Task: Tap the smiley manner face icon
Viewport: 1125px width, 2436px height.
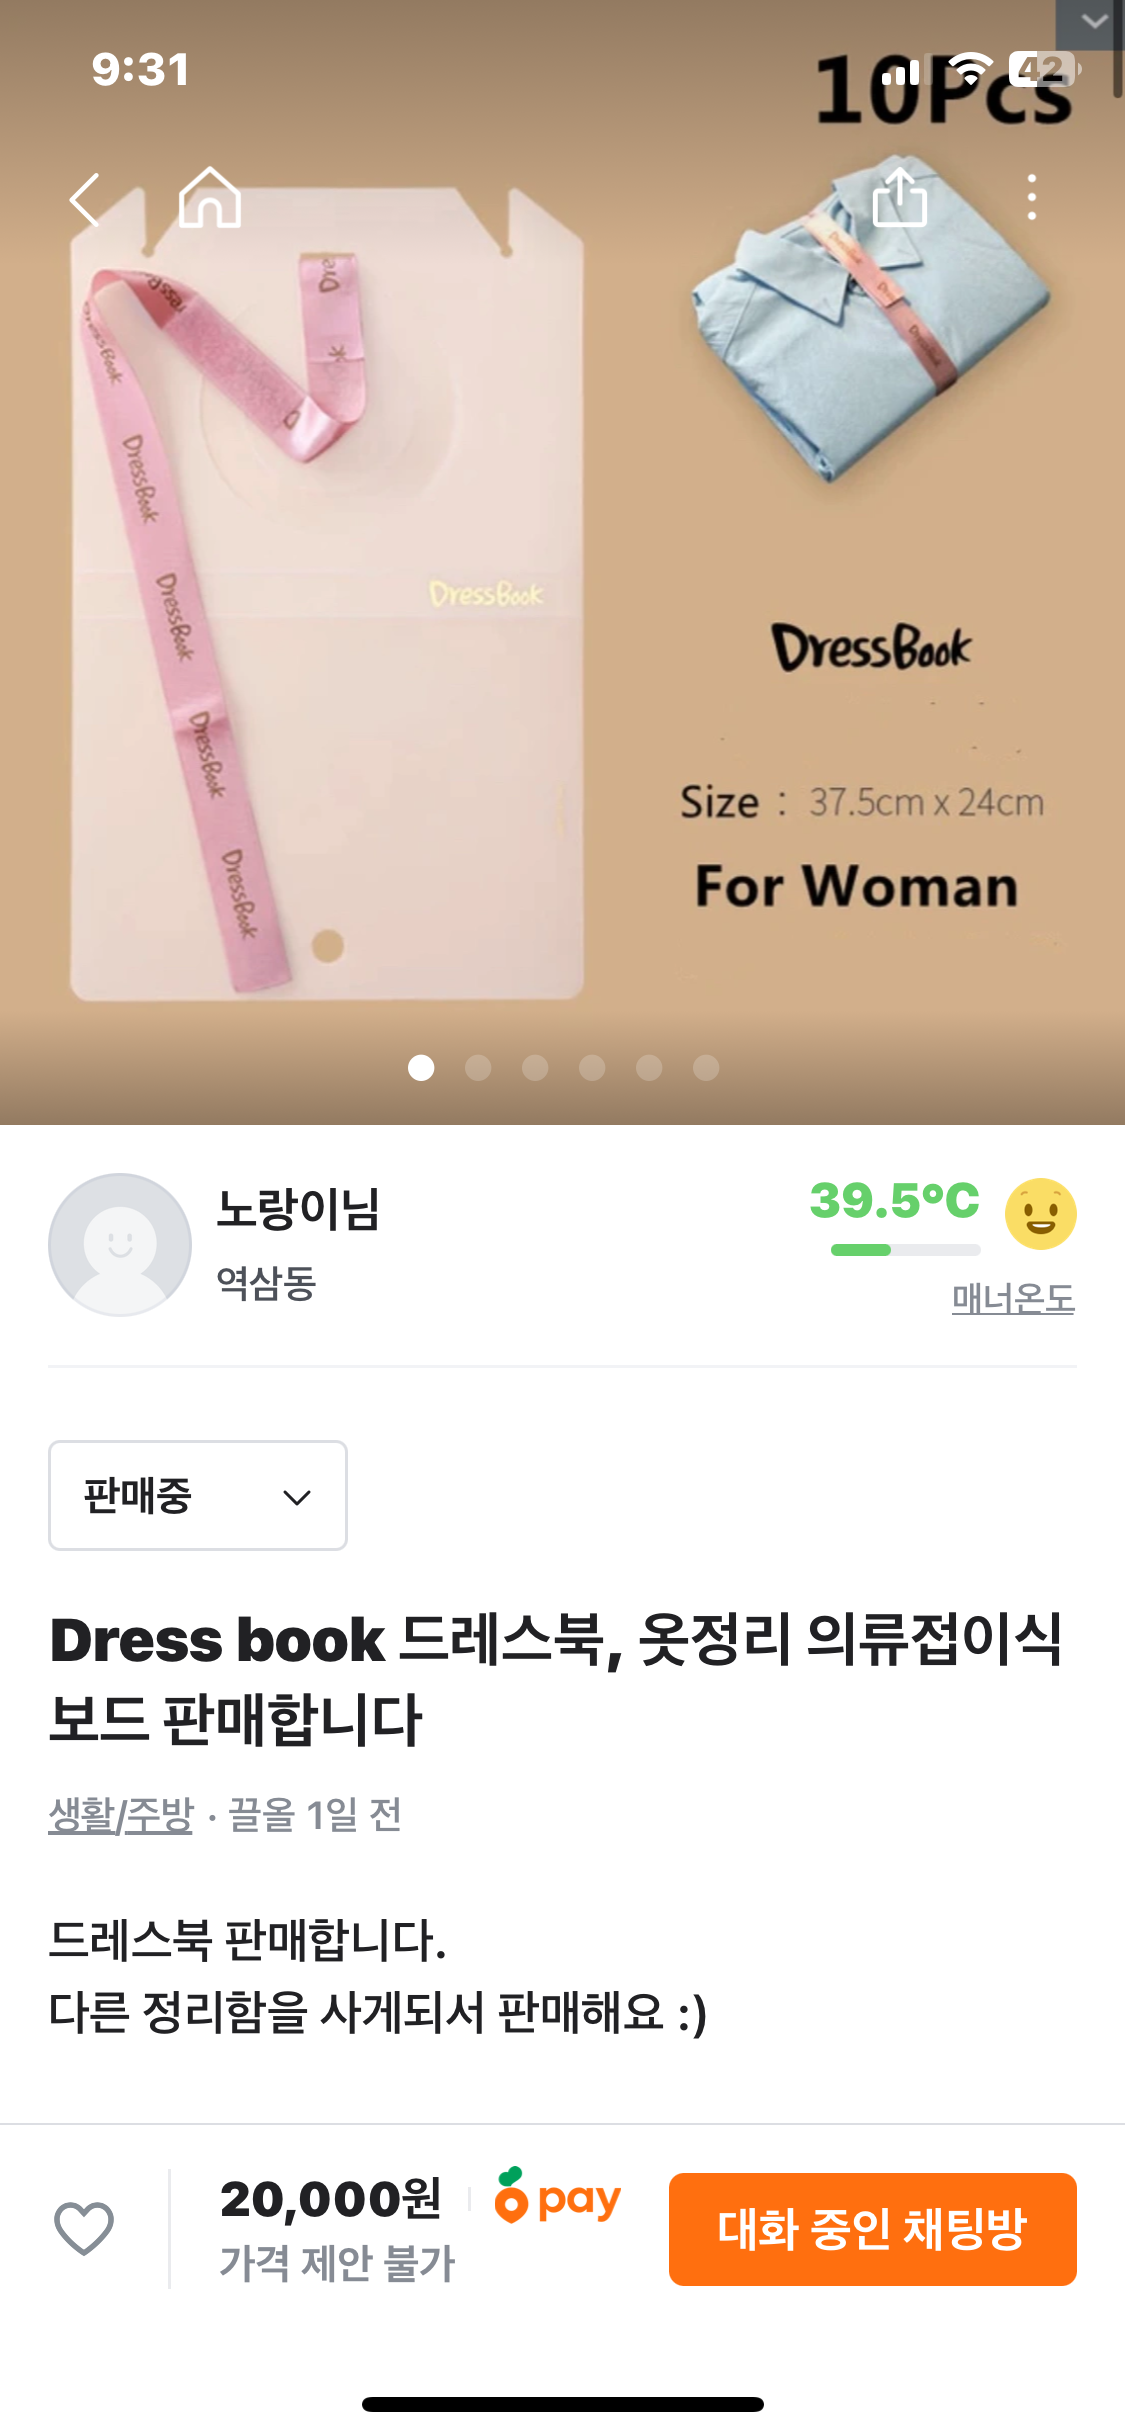Action: click(x=1040, y=1214)
